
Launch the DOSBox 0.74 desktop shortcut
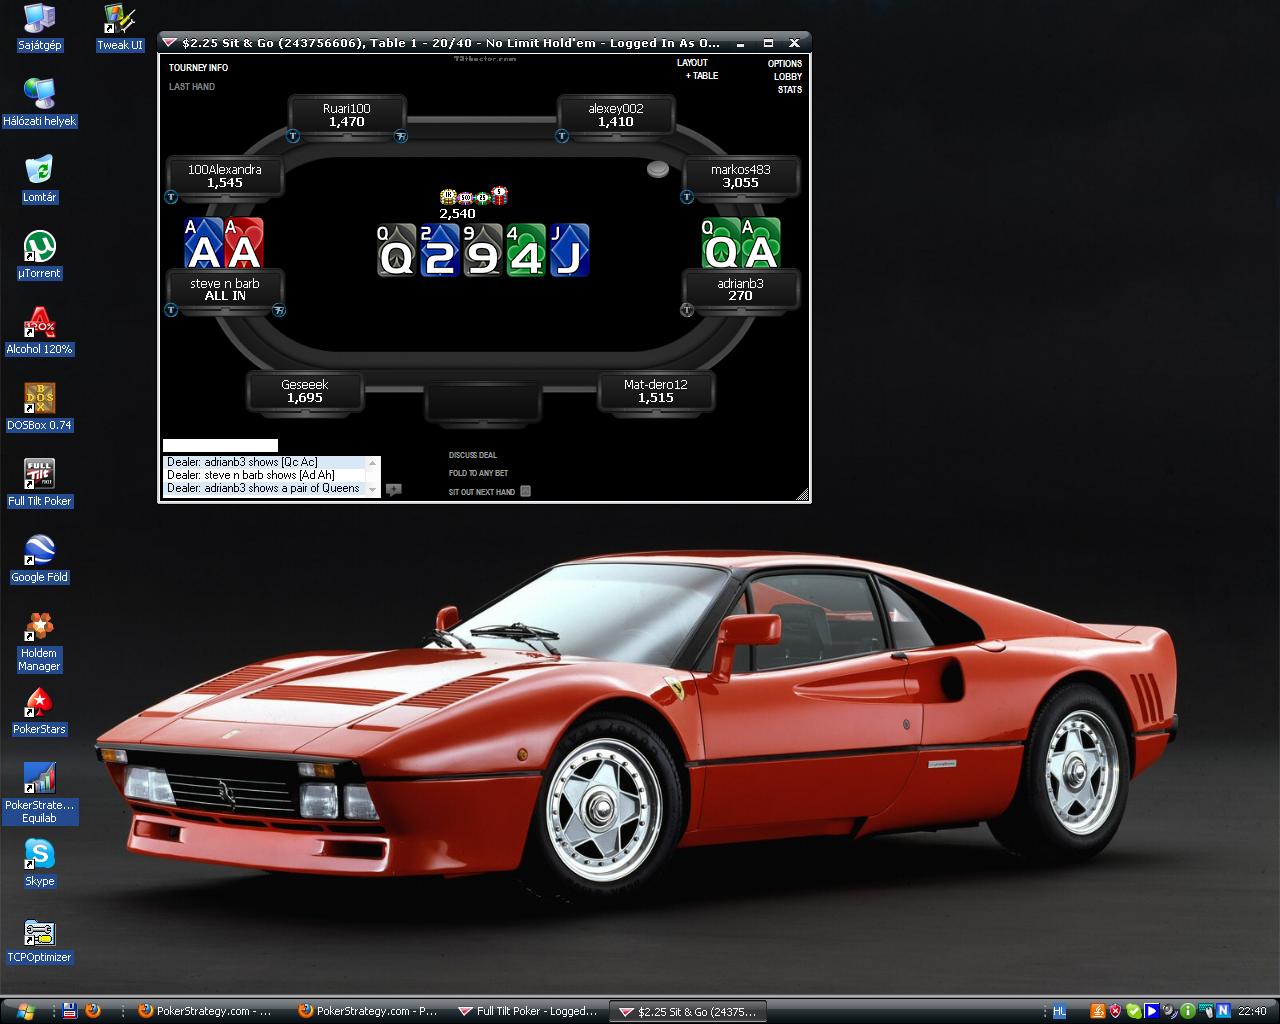coord(39,407)
